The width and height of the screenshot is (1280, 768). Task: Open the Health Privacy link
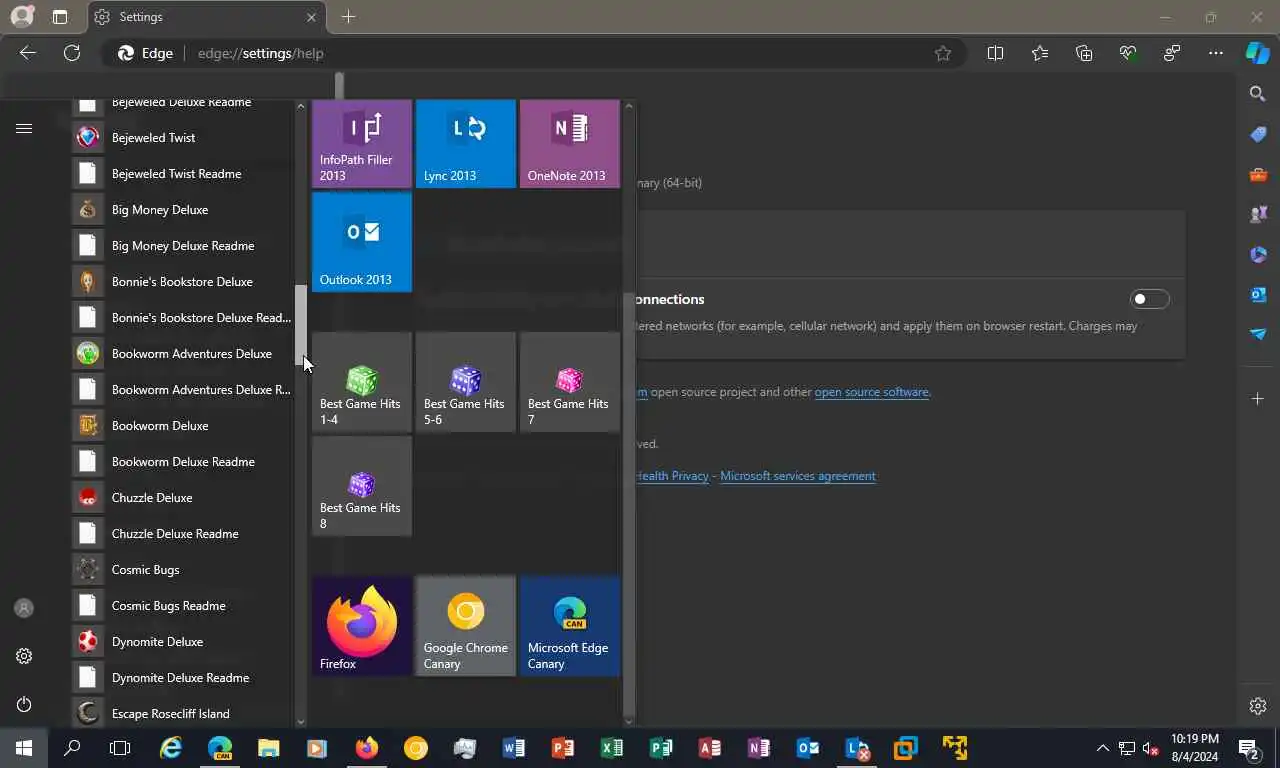coord(672,476)
